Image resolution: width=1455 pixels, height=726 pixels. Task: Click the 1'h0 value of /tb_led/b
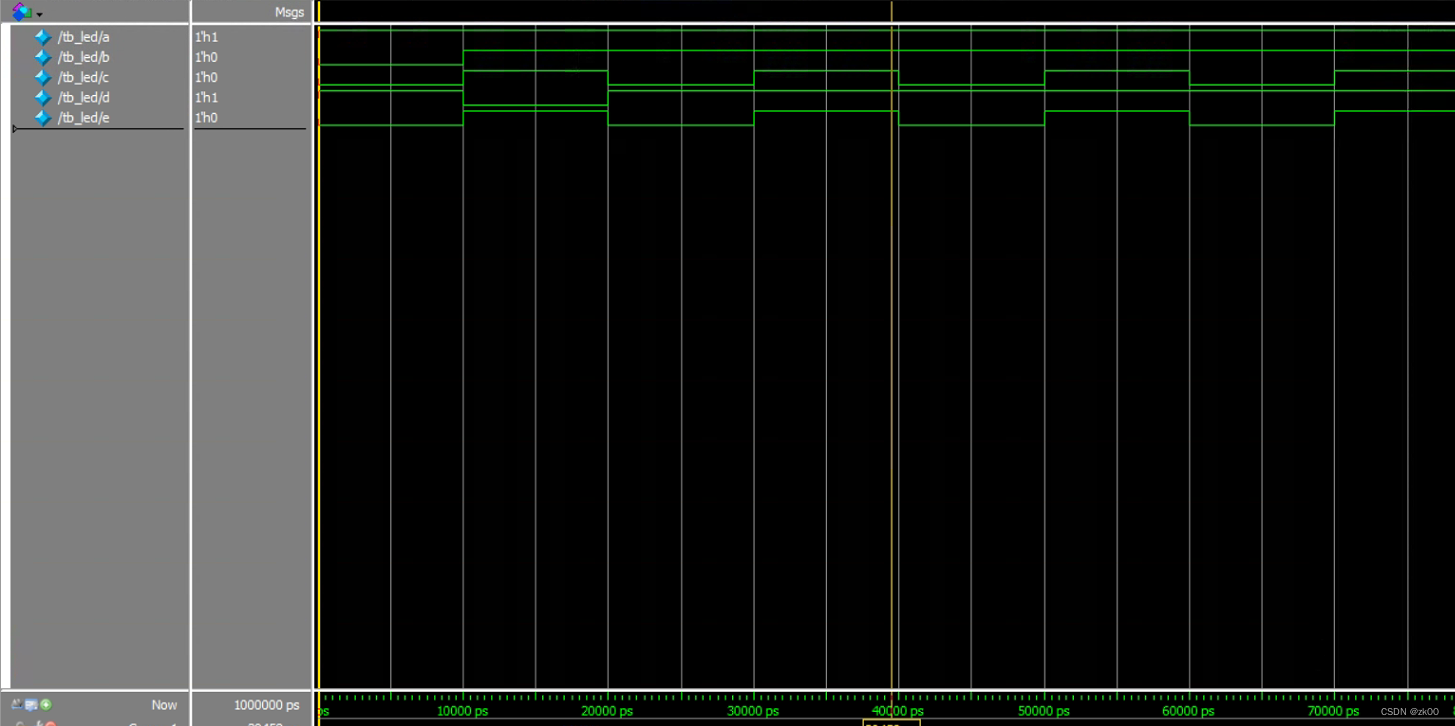[x=207, y=57]
